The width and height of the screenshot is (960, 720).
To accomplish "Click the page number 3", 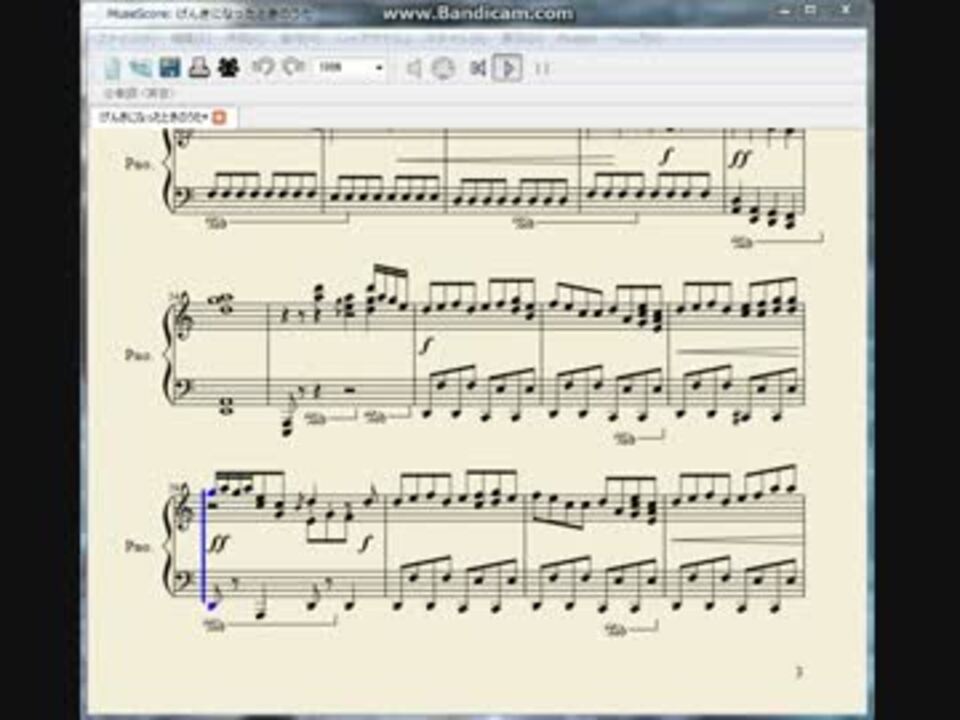I will (x=798, y=672).
